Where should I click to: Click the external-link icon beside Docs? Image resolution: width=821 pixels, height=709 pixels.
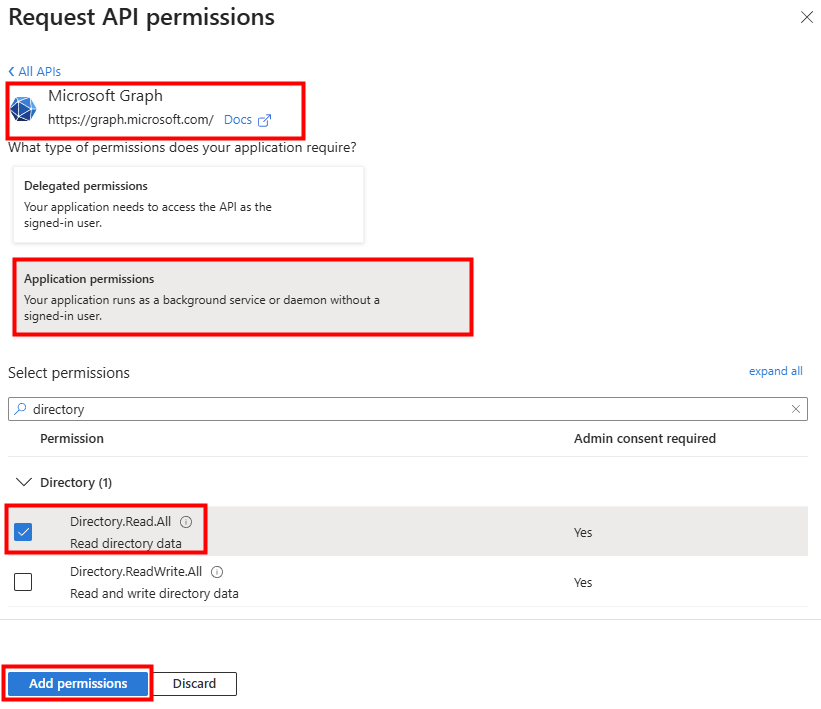pyautogui.click(x=265, y=120)
